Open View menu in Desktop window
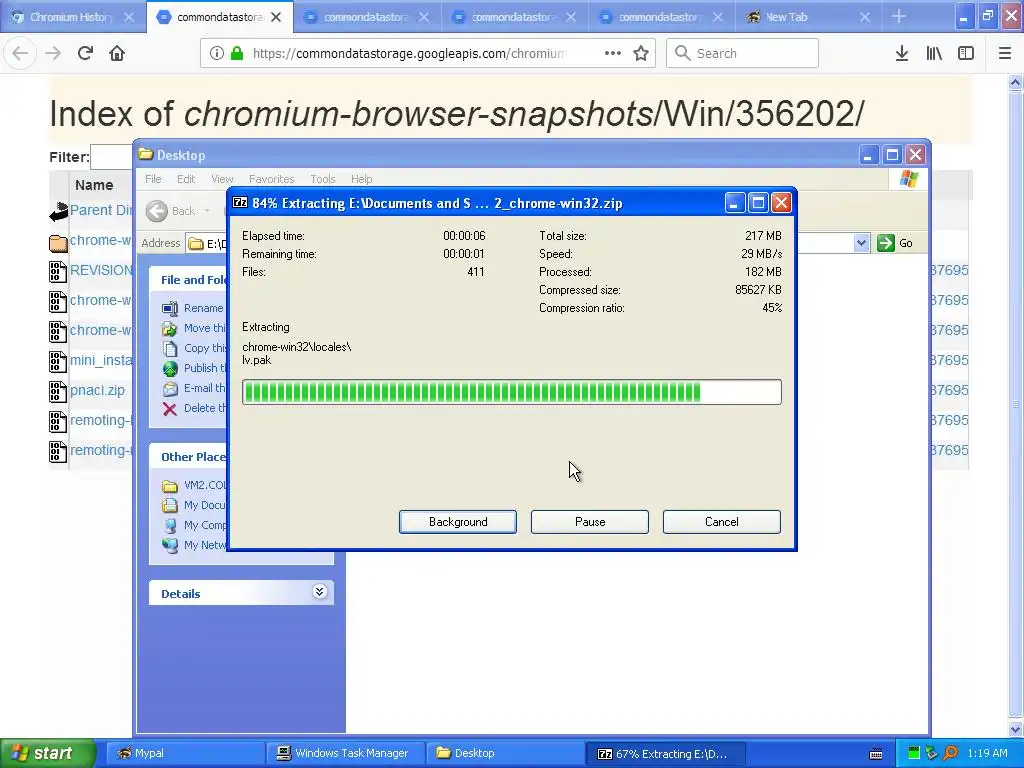The image size is (1024, 768). click(222, 179)
